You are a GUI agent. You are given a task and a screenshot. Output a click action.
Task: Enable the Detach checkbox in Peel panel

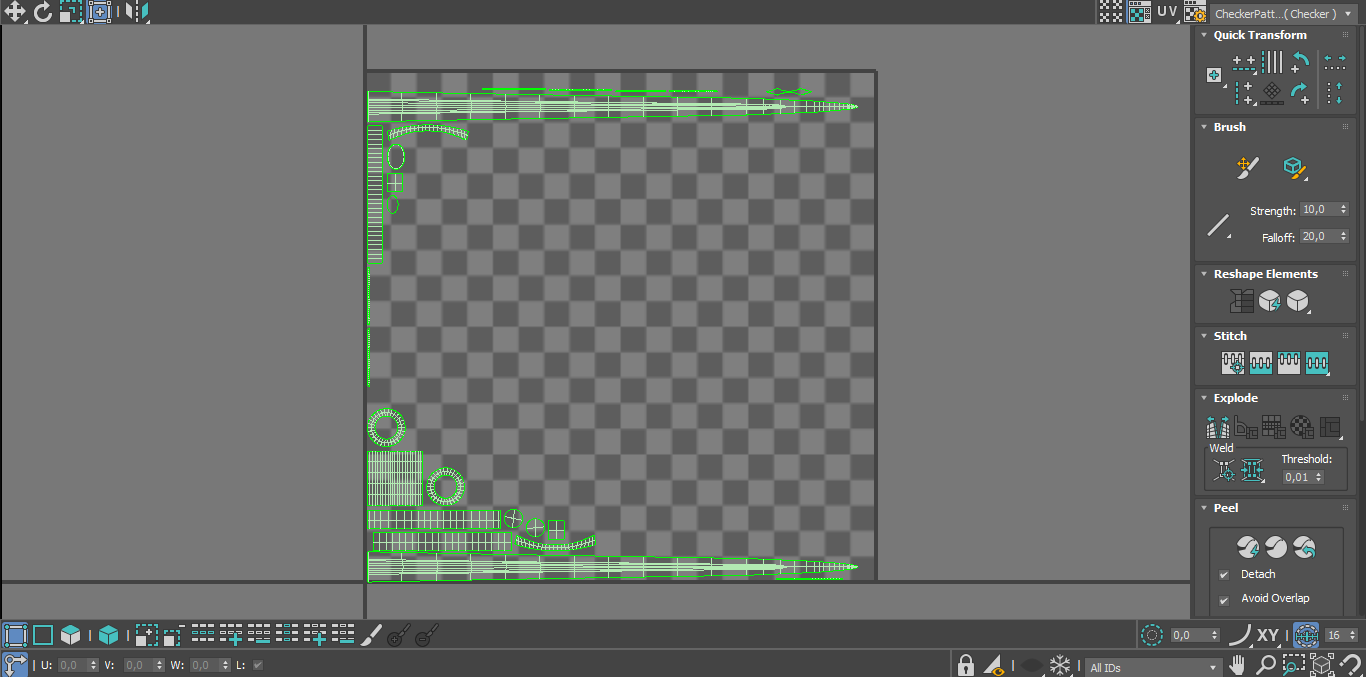pyautogui.click(x=1224, y=574)
